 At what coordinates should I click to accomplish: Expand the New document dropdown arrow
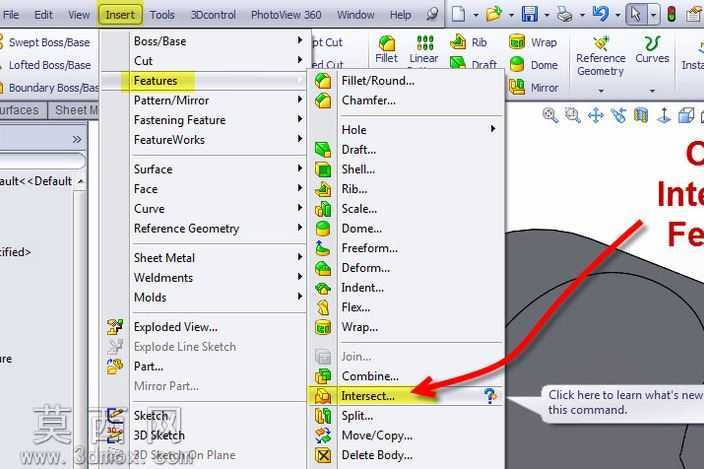pyautogui.click(x=475, y=15)
